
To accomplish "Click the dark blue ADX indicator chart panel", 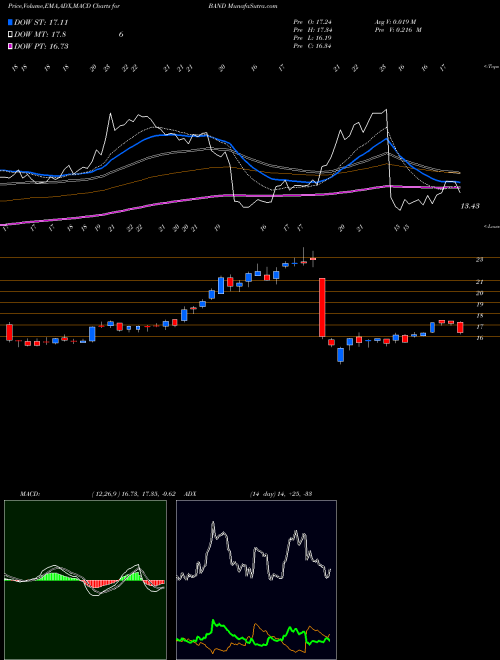I will pos(256,580).
